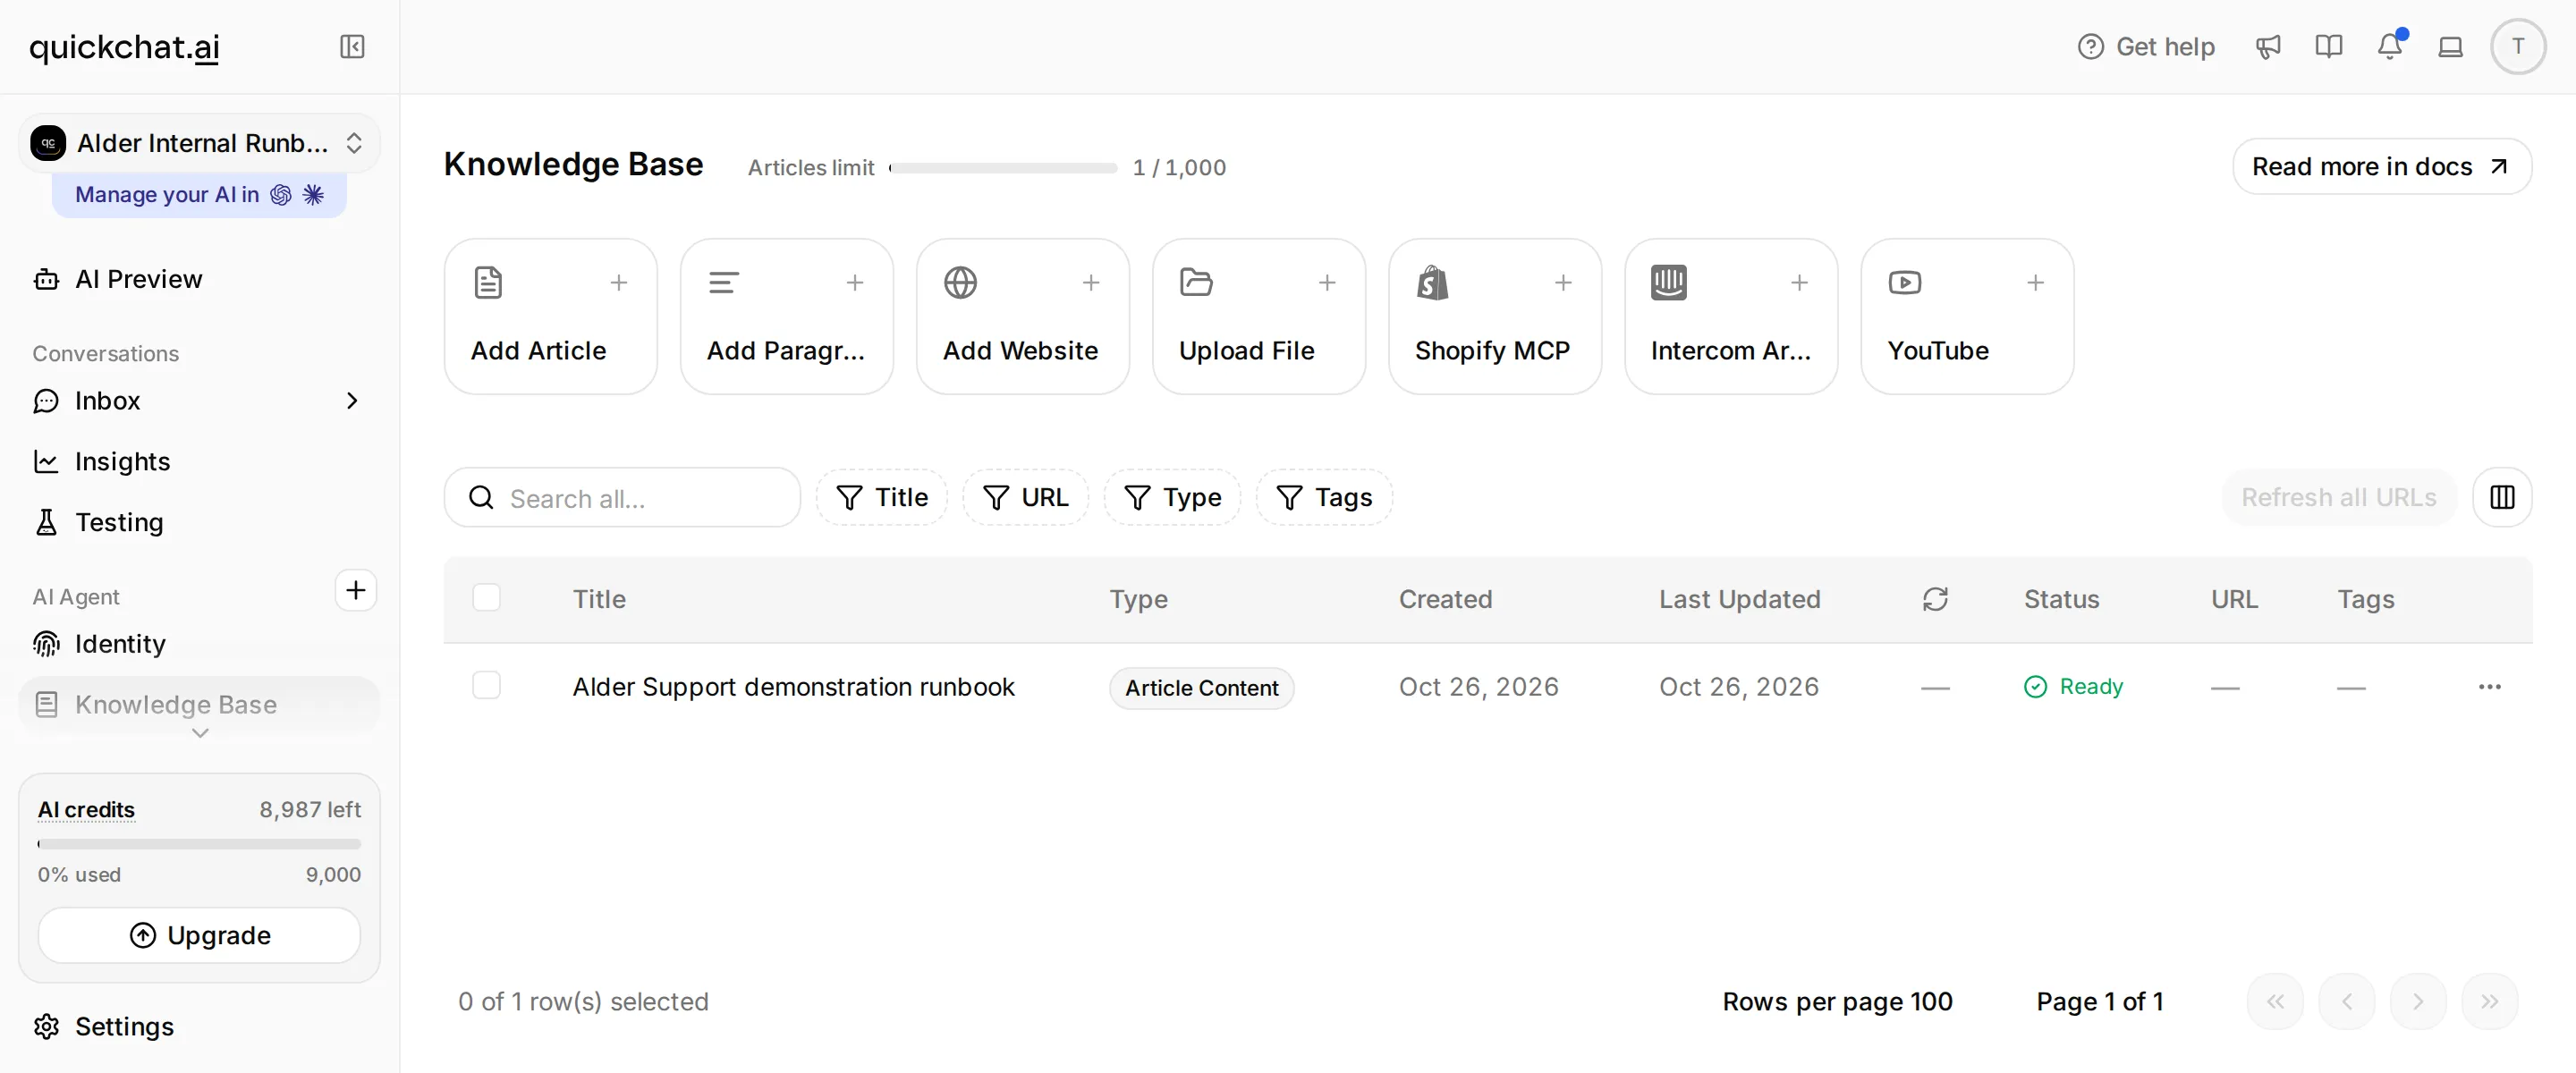Open the Title filter
Image resolution: width=2576 pixels, height=1073 pixels.
tap(881, 497)
